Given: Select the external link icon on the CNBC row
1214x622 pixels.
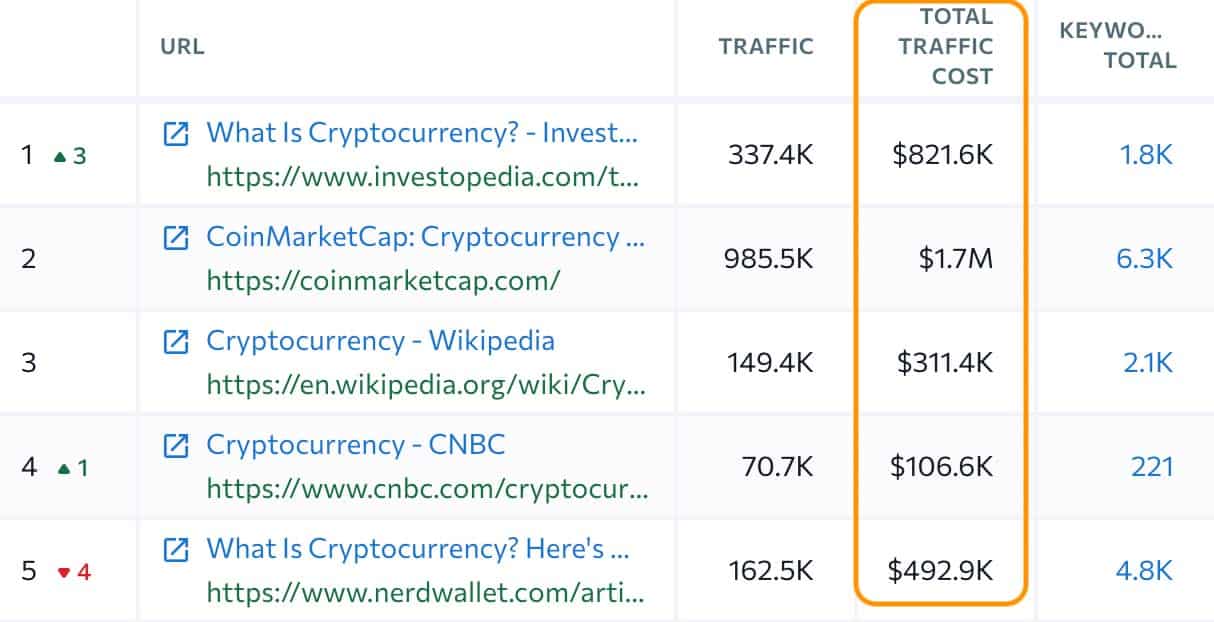Looking at the screenshot, I should click(177, 445).
